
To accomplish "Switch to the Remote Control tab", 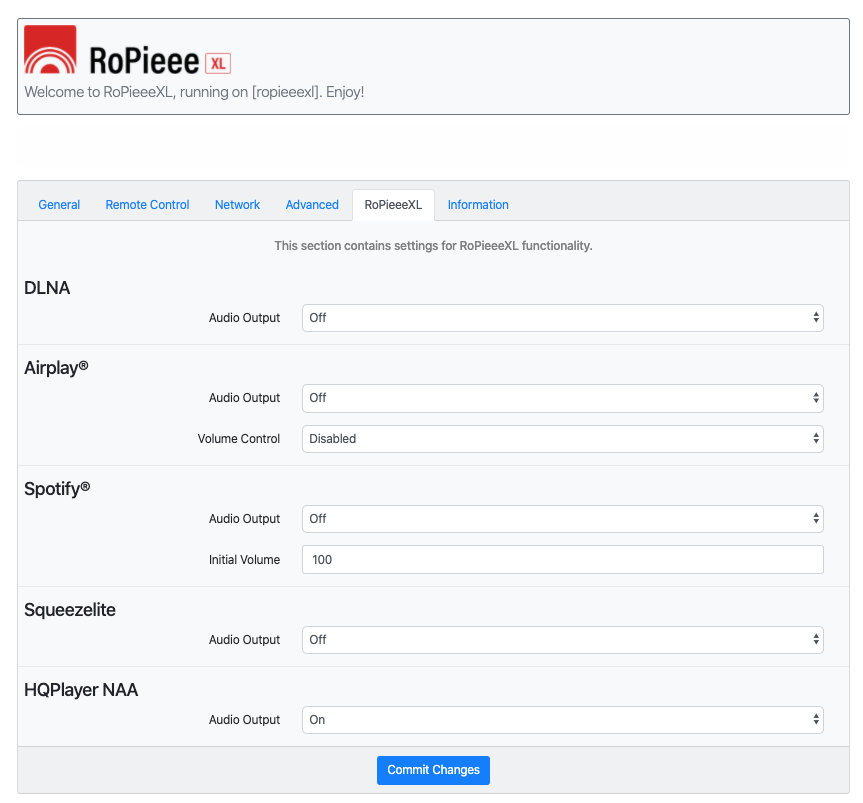I will point(148,205).
